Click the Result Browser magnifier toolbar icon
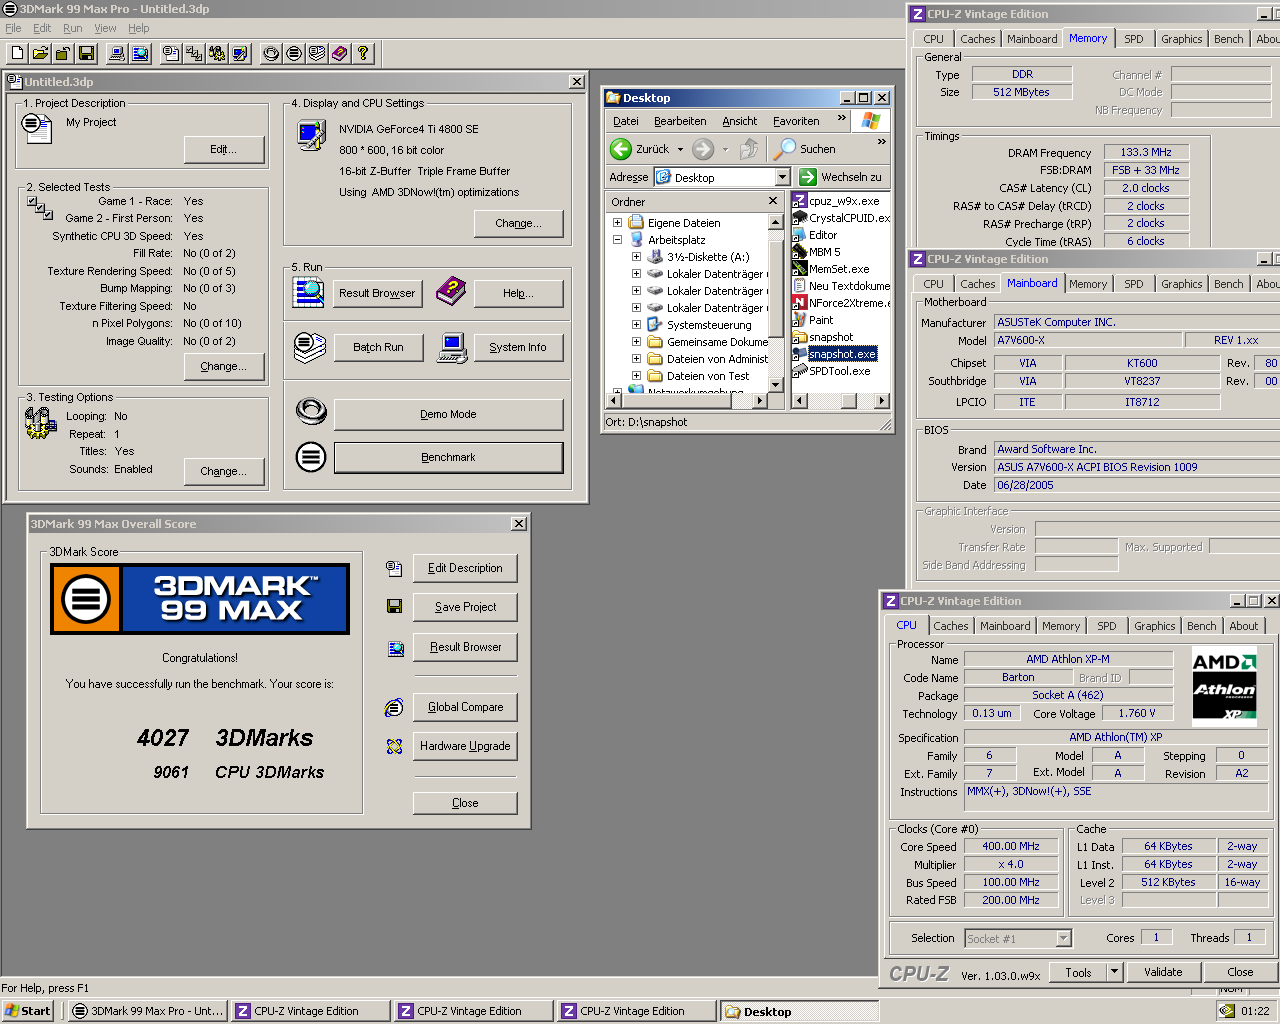The image size is (1280, 1024). tap(140, 53)
